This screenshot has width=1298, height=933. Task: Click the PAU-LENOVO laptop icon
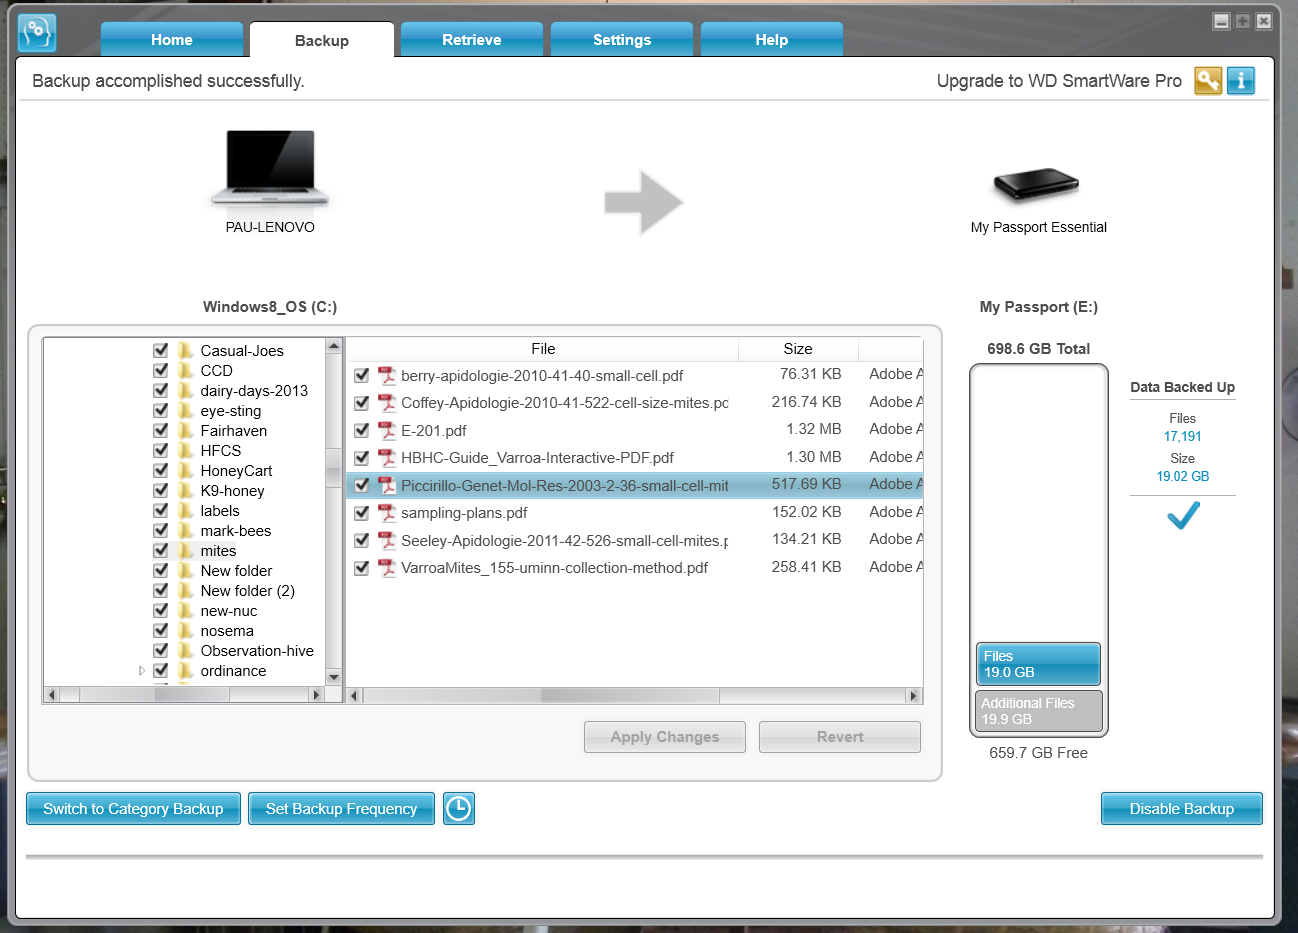tap(270, 168)
